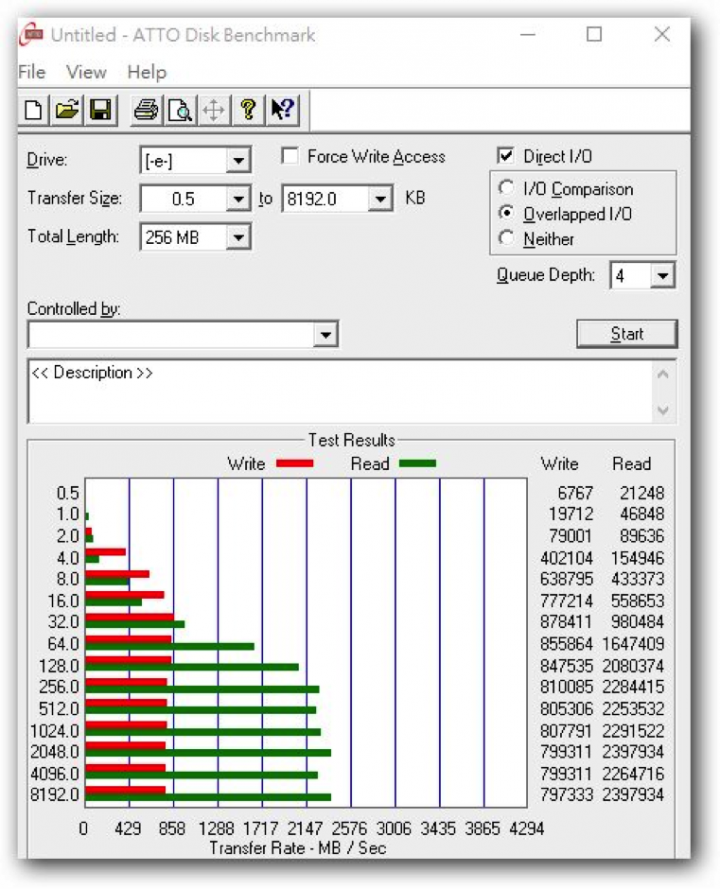Click the red Write legend swatch

[x=294, y=463]
